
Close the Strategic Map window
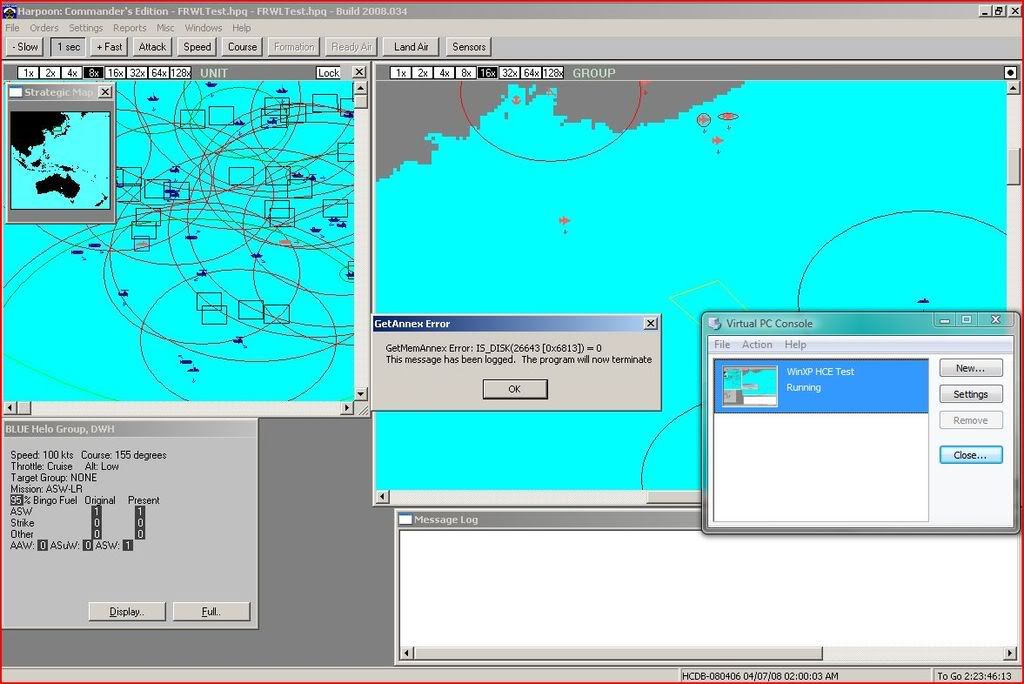coord(105,92)
